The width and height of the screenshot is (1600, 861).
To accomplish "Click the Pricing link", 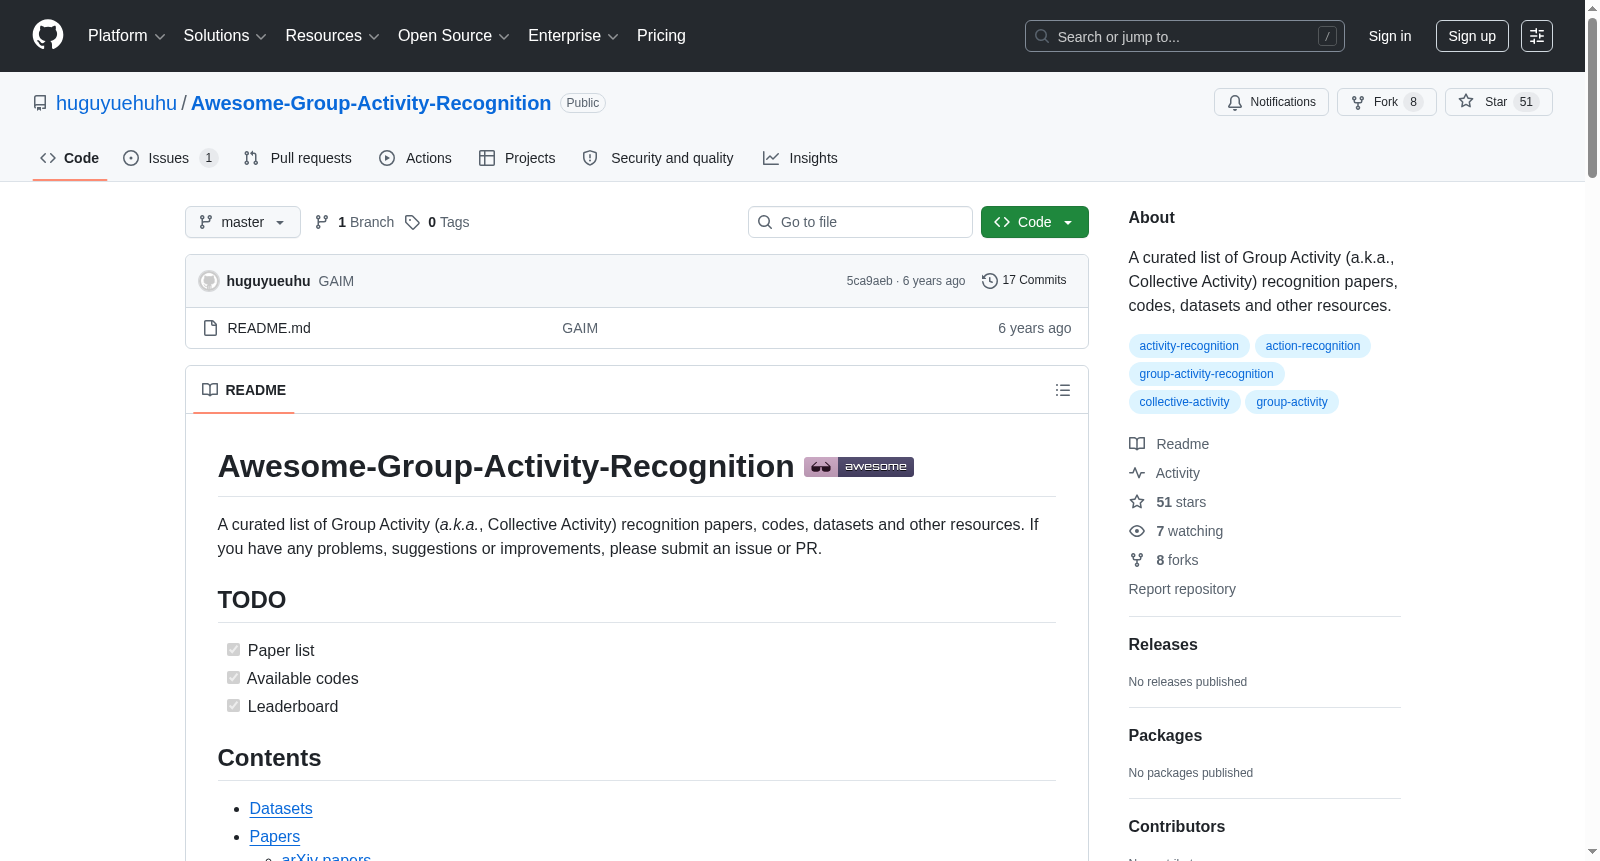I will tap(661, 36).
